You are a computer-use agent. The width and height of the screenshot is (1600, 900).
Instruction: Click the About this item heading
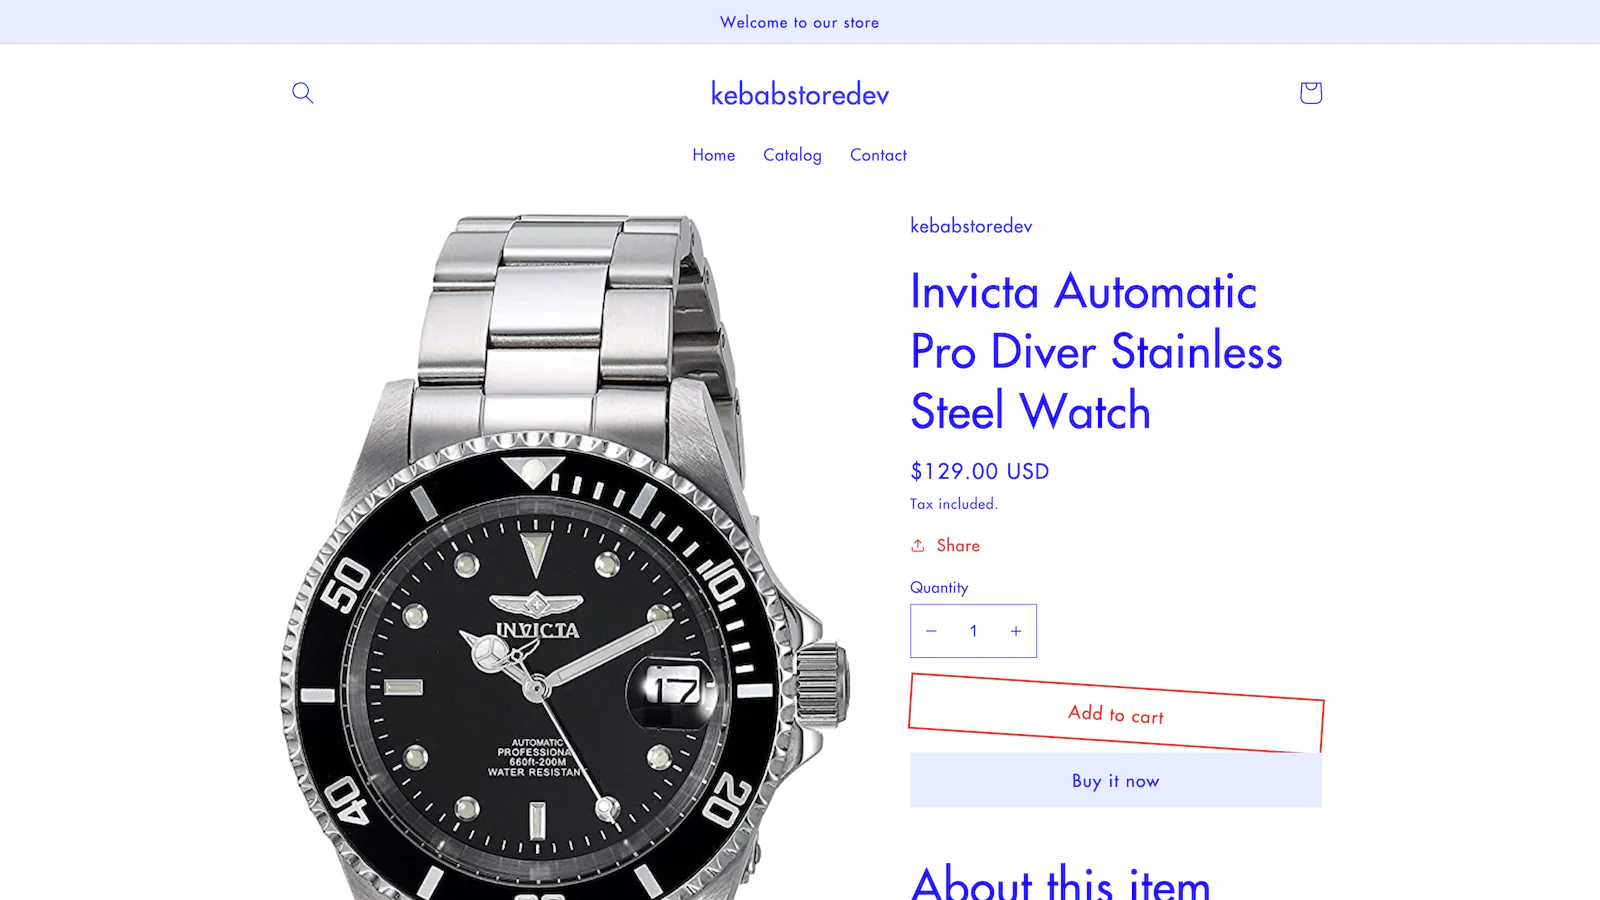point(1061,882)
